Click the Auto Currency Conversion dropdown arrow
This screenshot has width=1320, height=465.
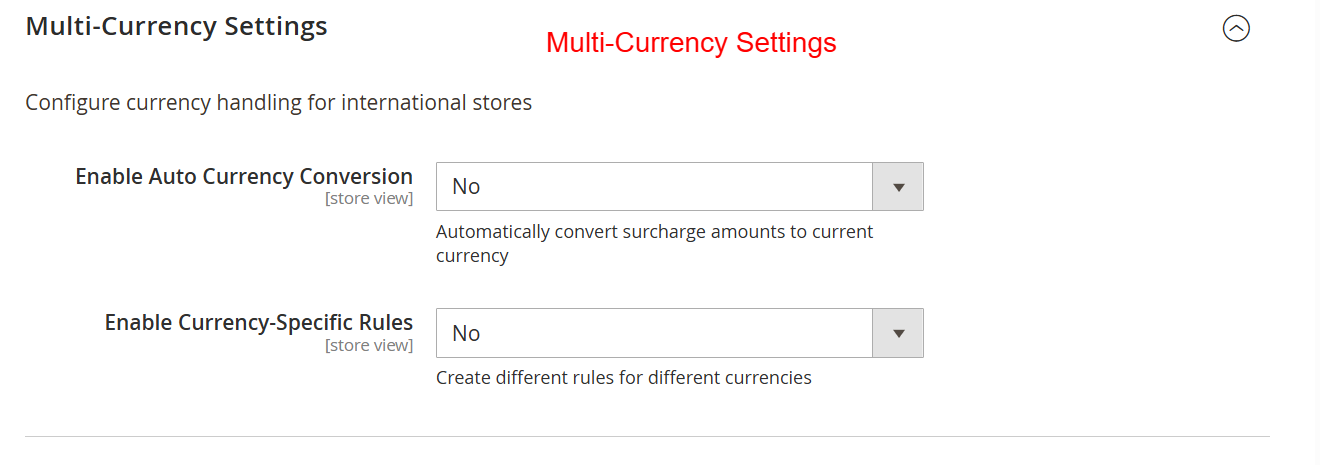[x=898, y=187]
